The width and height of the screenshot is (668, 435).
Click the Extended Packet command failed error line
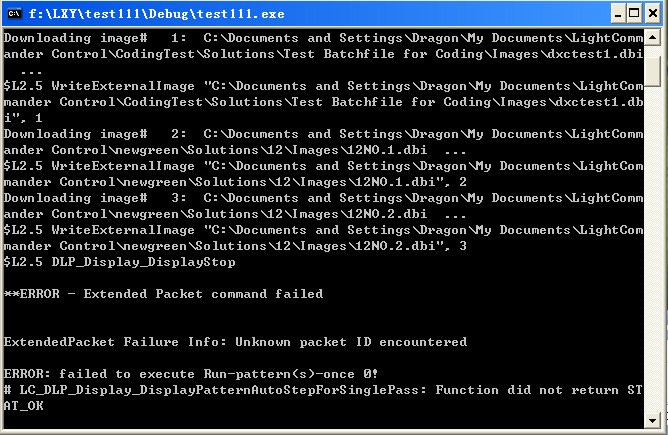tap(163, 294)
